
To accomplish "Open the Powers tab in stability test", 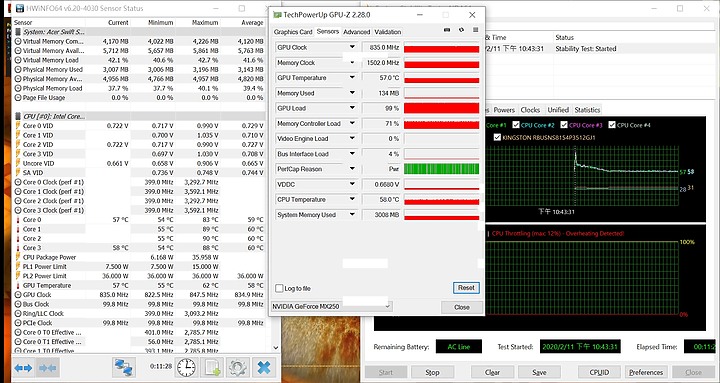I will click(x=504, y=110).
